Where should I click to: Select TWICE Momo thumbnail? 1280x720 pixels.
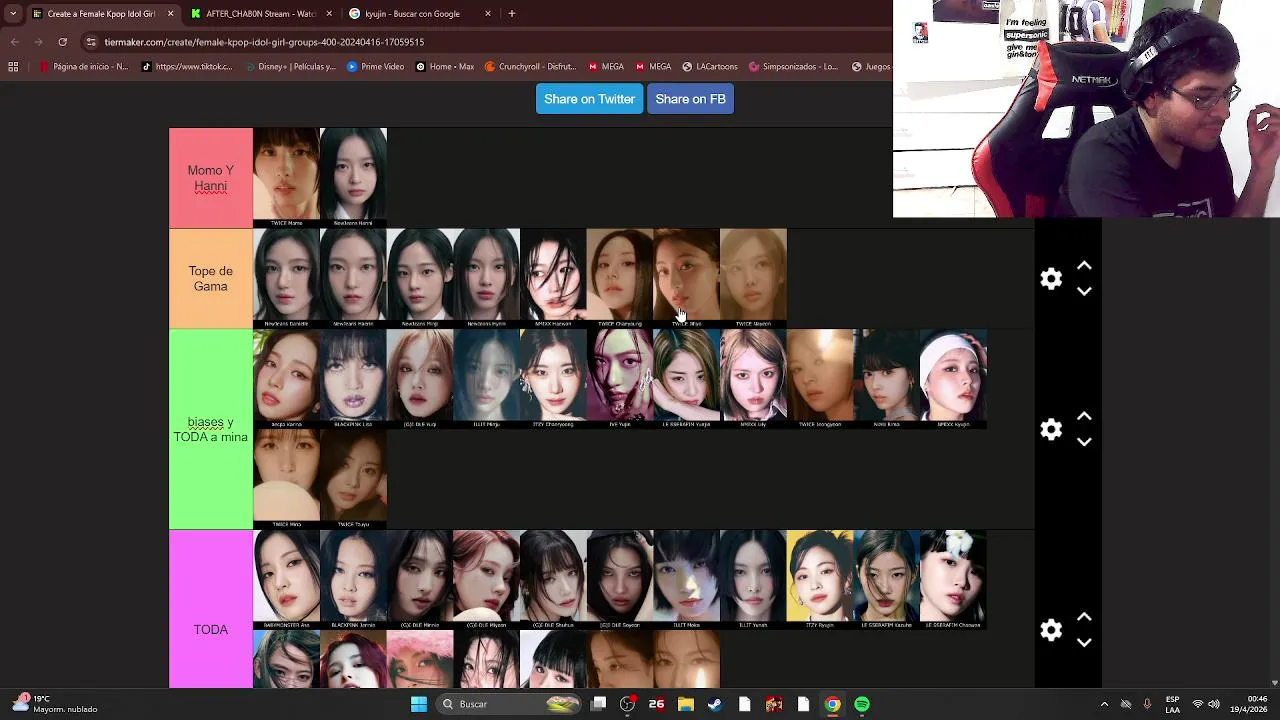(x=286, y=177)
